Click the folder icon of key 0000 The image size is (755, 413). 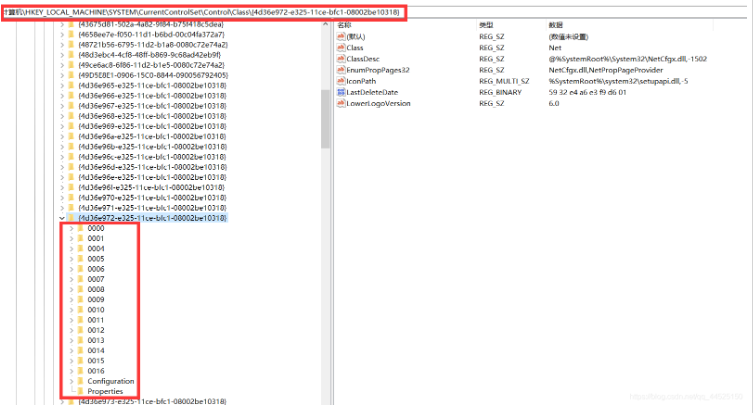coord(81,228)
